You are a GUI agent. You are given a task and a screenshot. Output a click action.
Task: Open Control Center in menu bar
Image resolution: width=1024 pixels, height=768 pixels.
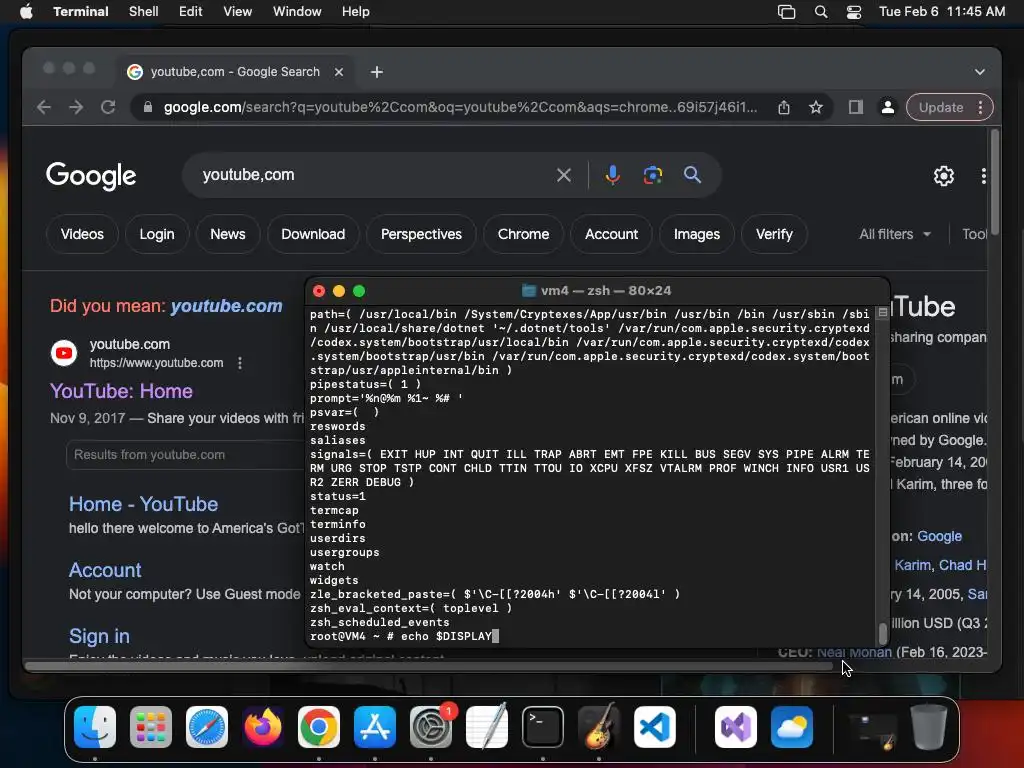(854, 12)
